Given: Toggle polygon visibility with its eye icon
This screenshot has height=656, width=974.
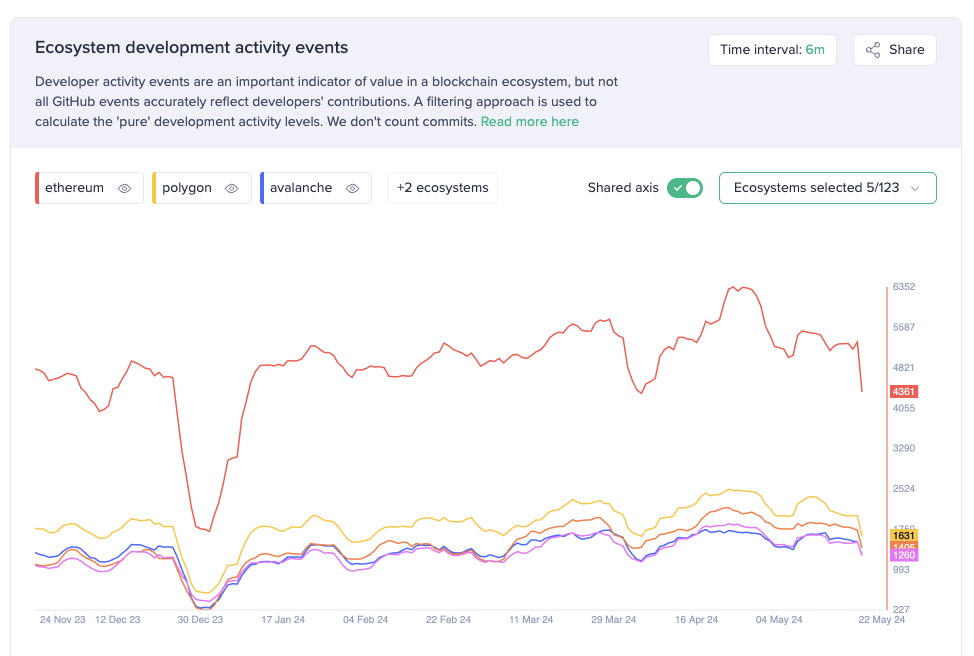Looking at the screenshot, I should coord(232,188).
